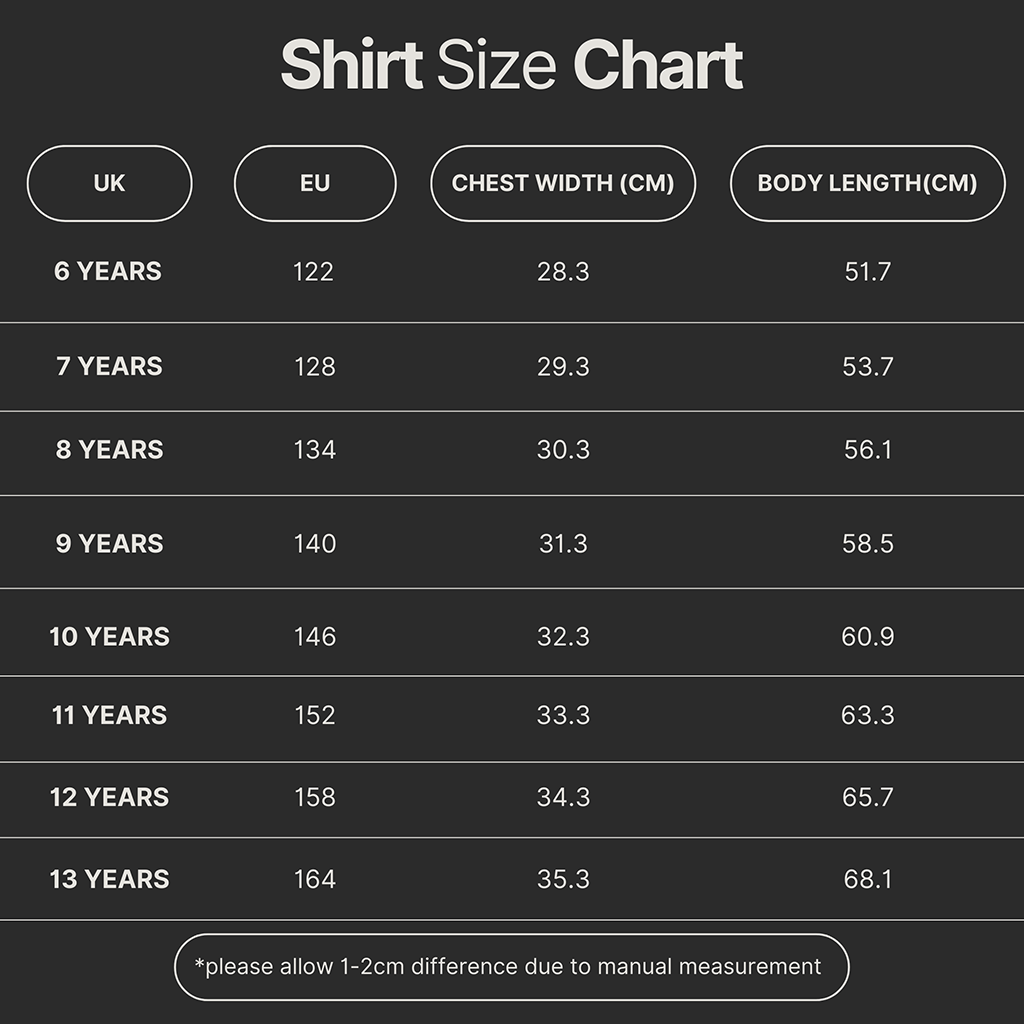The width and height of the screenshot is (1024, 1024).
Task: Click body length value 51.7
Action: point(867,271)
